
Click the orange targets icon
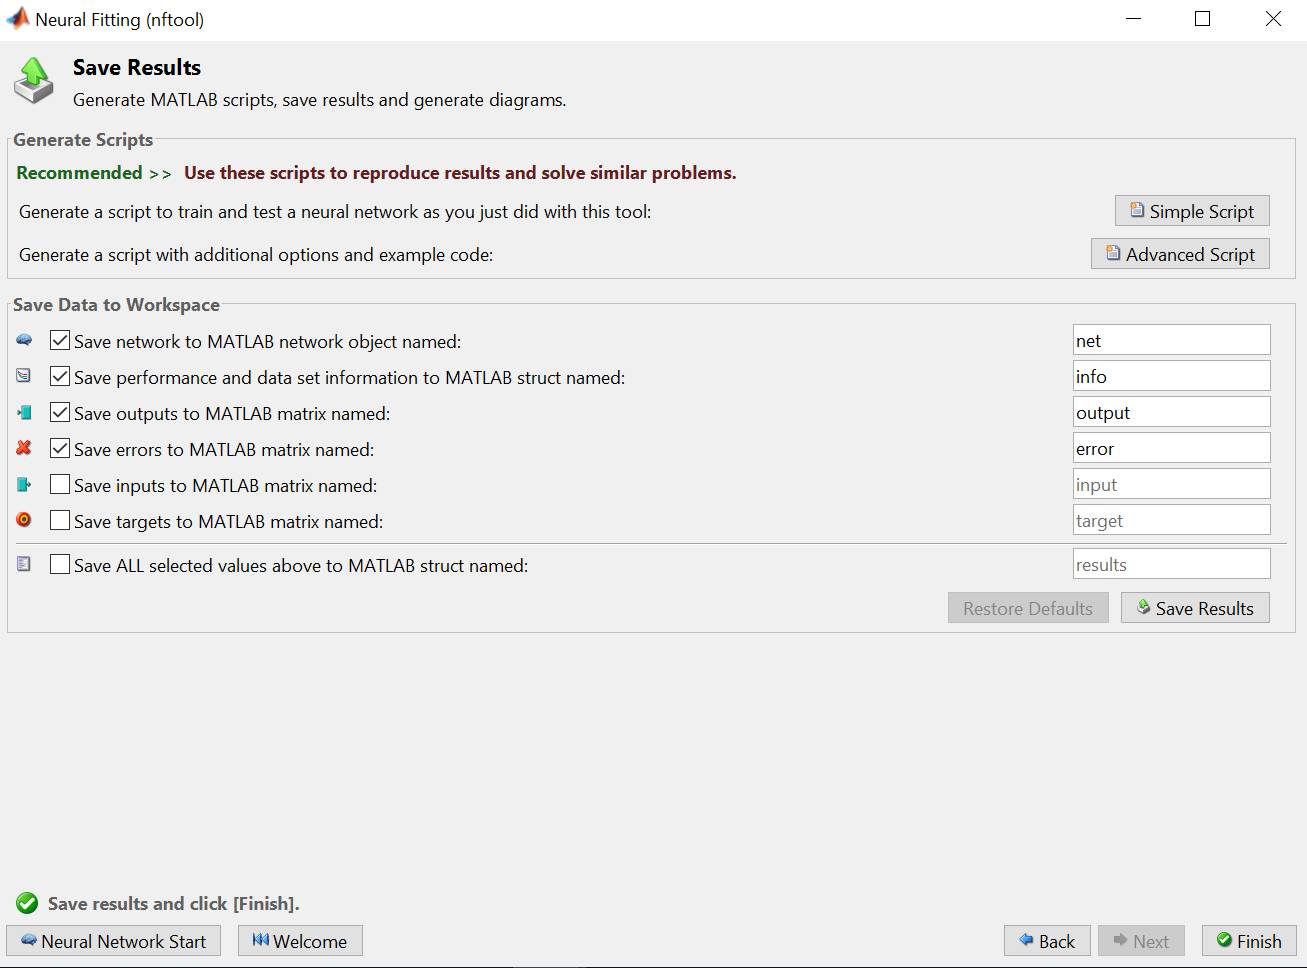(x=24, y=521)
